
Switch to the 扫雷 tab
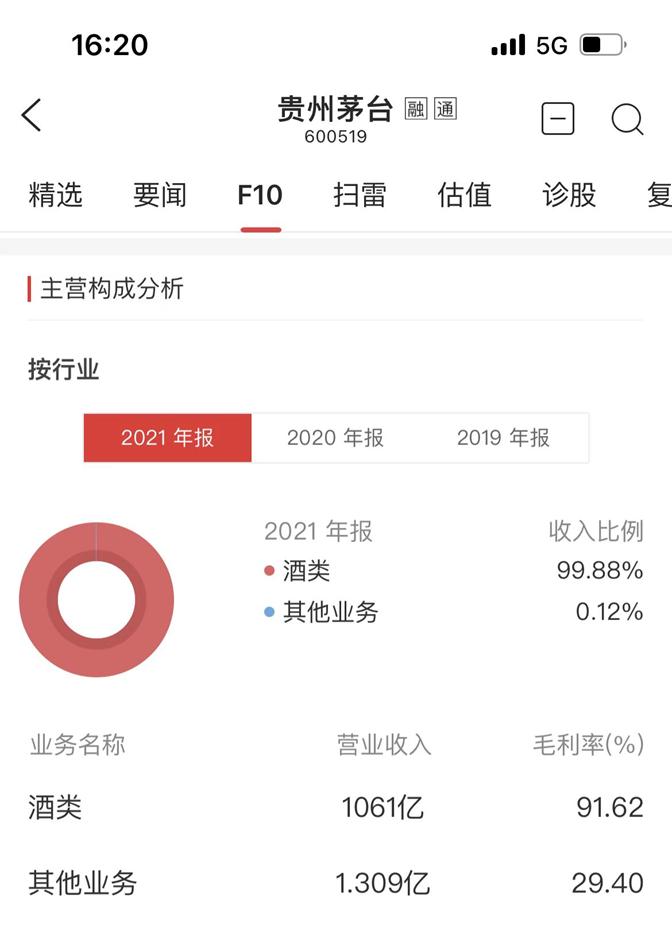coord(361,196)
